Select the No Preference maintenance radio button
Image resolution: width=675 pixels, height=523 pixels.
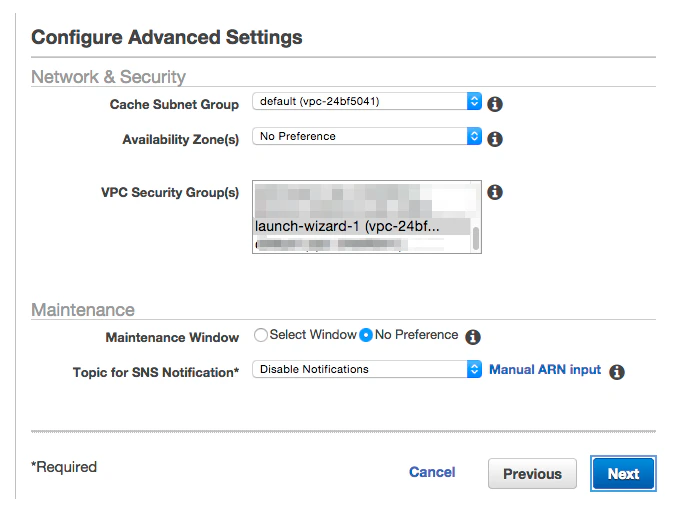click(x=365, y=335)
